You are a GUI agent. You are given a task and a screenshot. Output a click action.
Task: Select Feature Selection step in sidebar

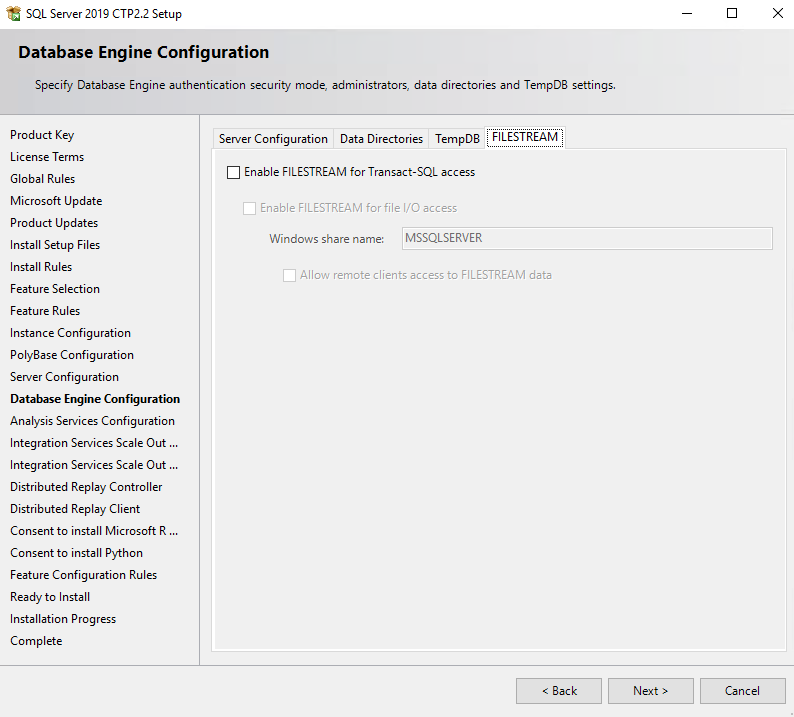coord(55,289)
